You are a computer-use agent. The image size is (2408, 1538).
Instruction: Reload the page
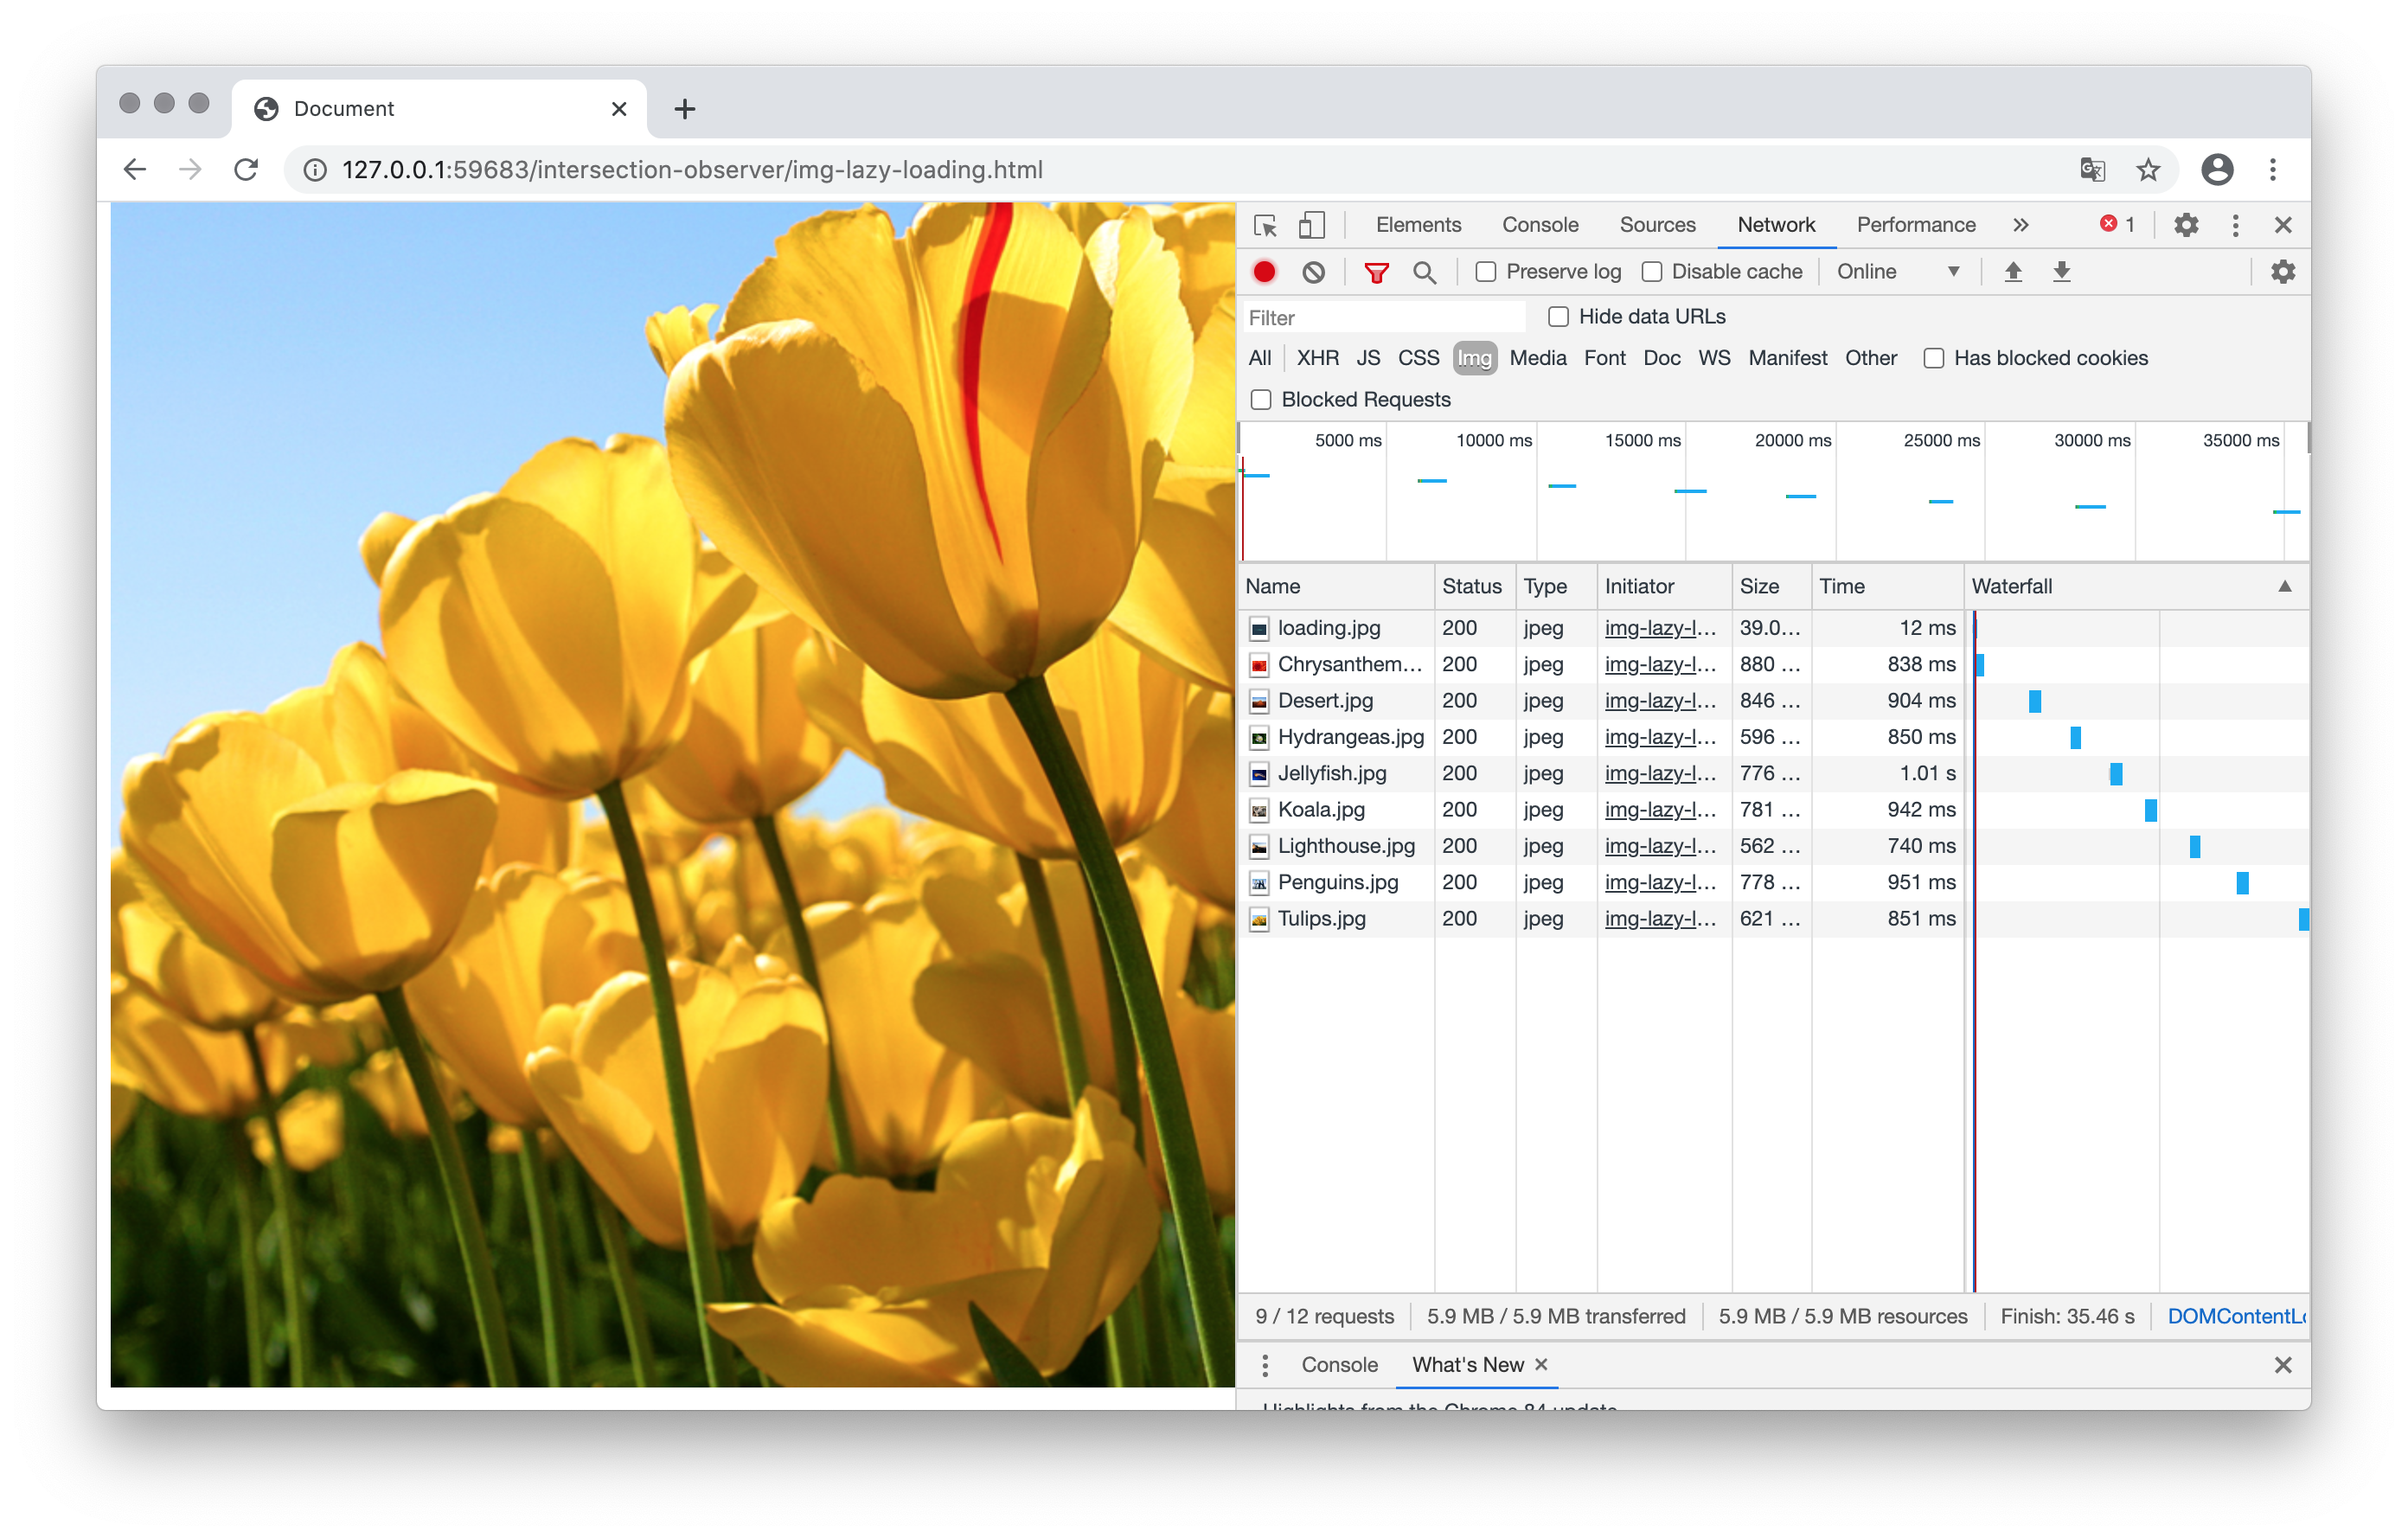[246, 170]
